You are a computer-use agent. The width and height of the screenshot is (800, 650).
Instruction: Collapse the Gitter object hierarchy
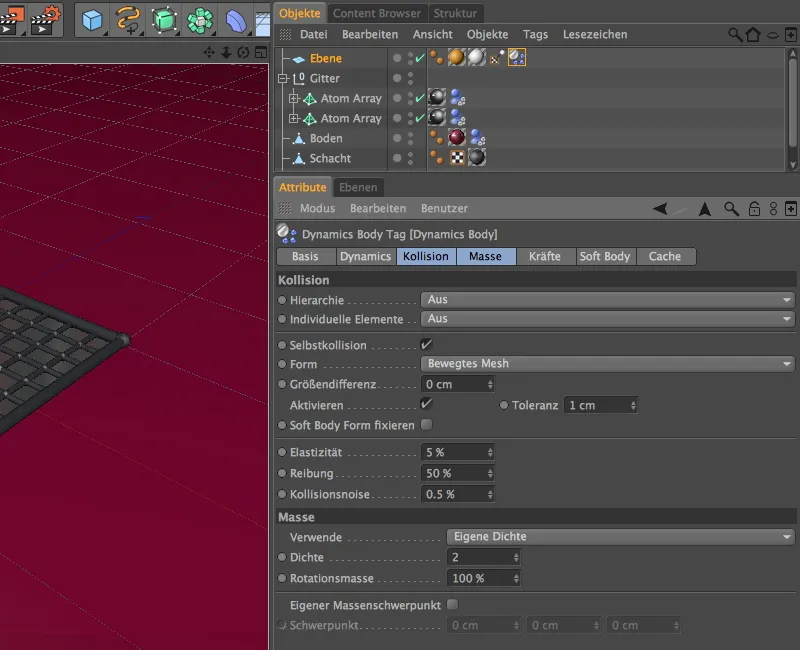click(283, 79)
